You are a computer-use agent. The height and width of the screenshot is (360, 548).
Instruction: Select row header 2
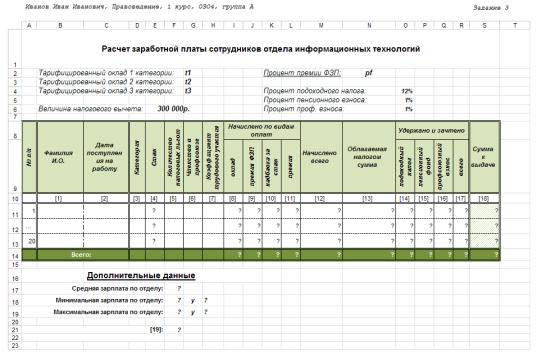click(15, 73)
